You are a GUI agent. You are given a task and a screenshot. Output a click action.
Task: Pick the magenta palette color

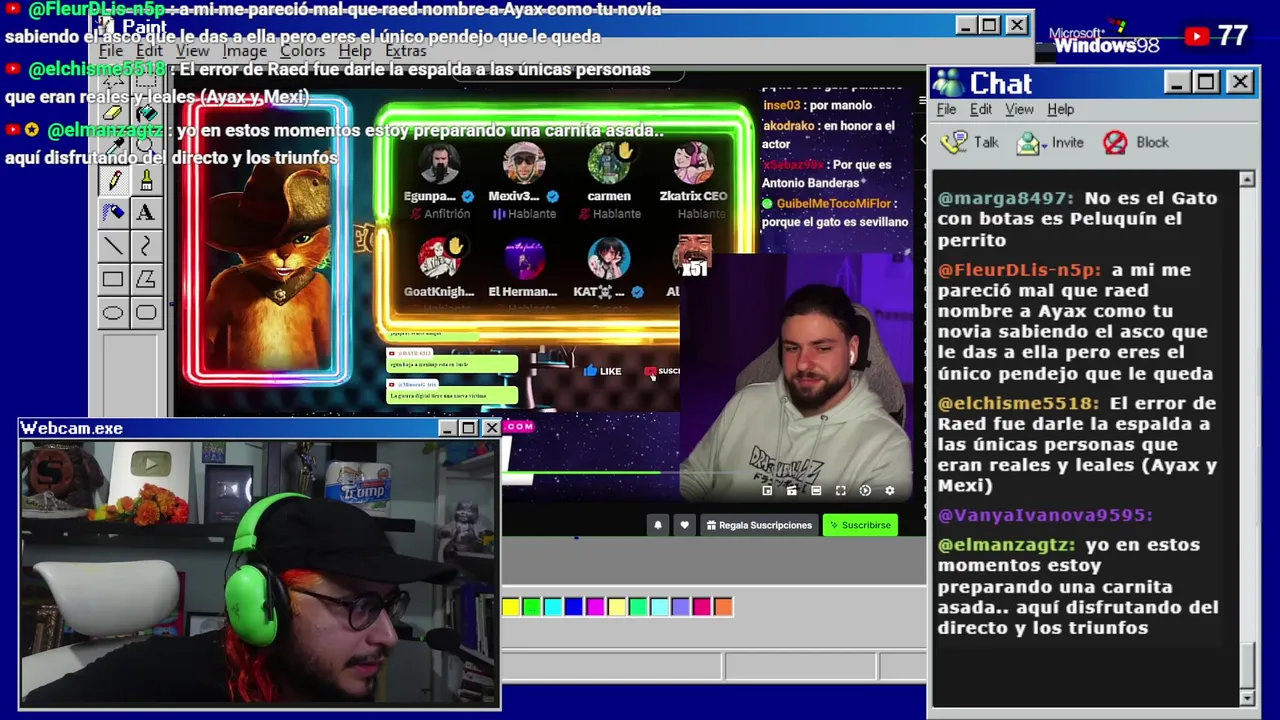click(x=595, y=607)
